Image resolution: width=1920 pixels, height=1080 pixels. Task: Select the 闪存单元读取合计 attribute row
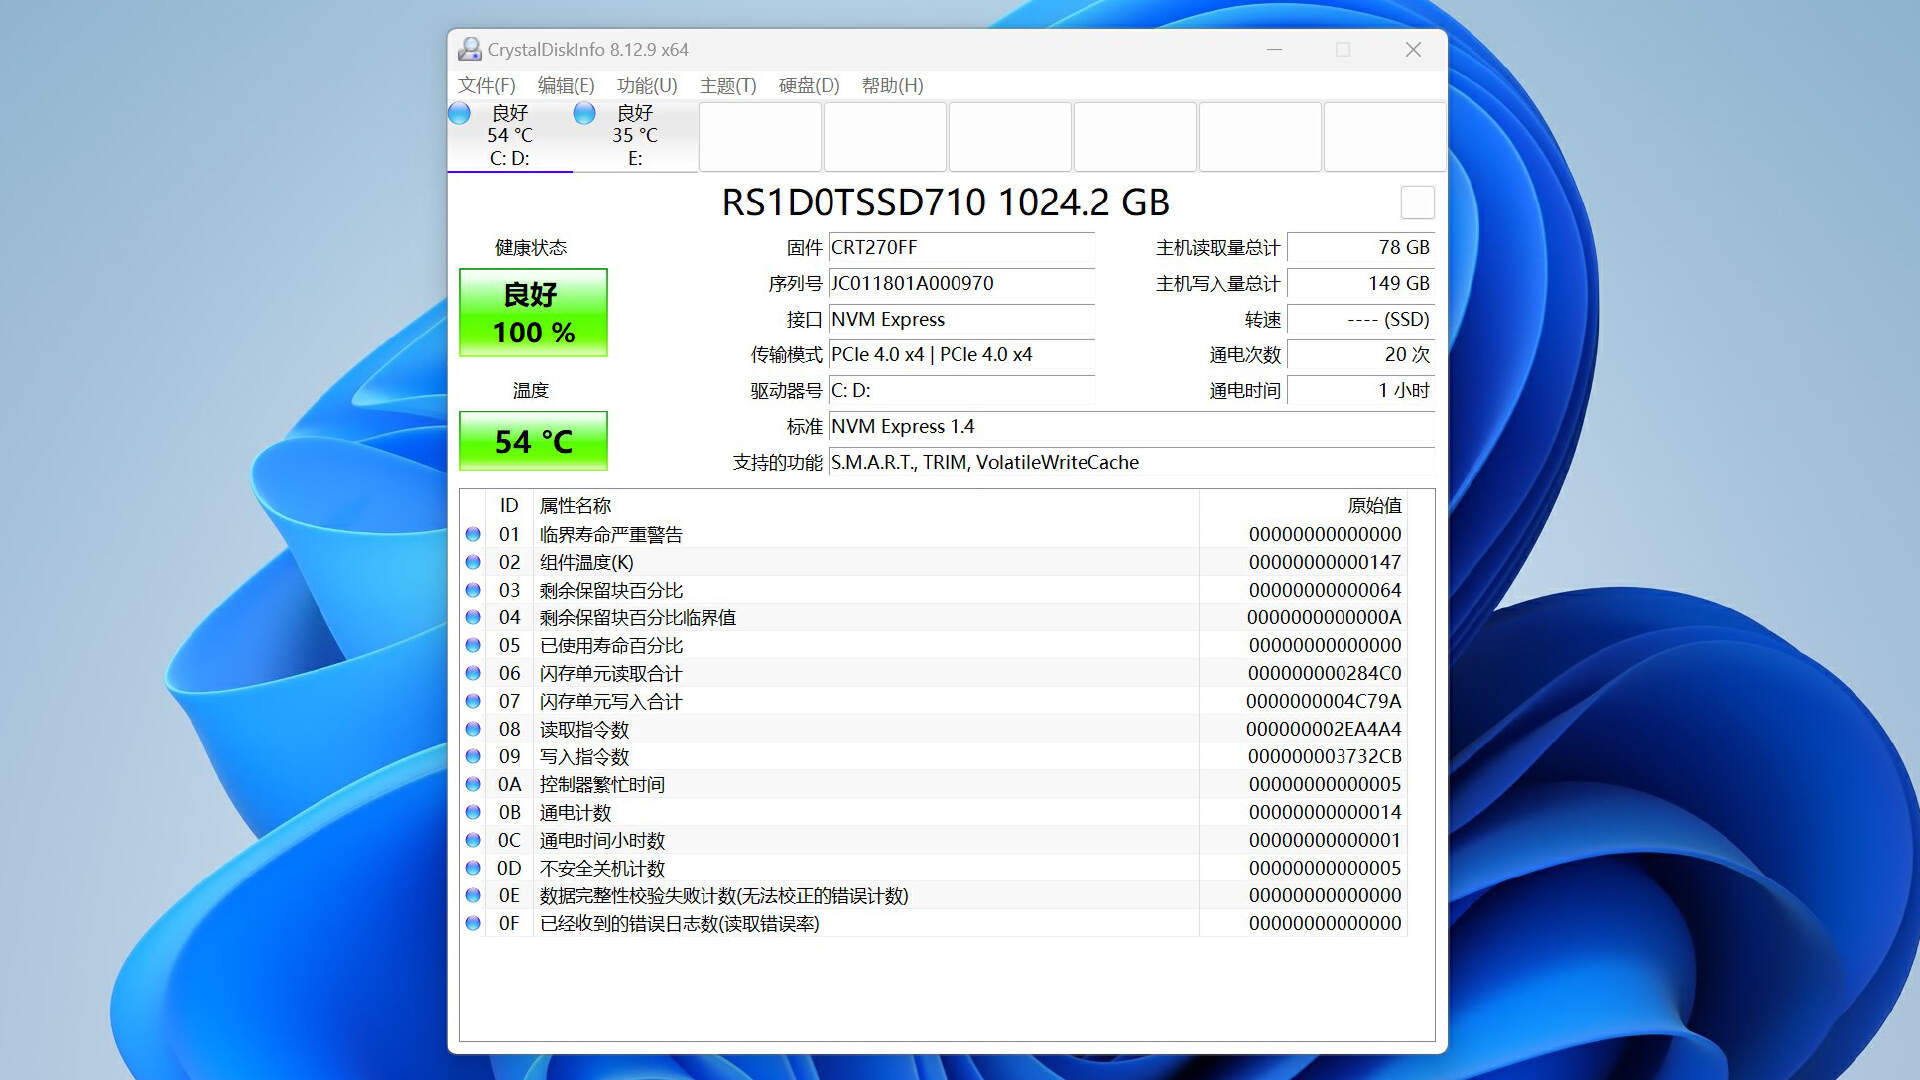[934, 674]
